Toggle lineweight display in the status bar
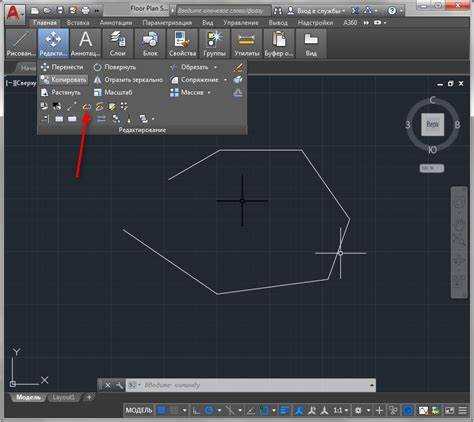This screenshot has width=474, height=422. 285,410
